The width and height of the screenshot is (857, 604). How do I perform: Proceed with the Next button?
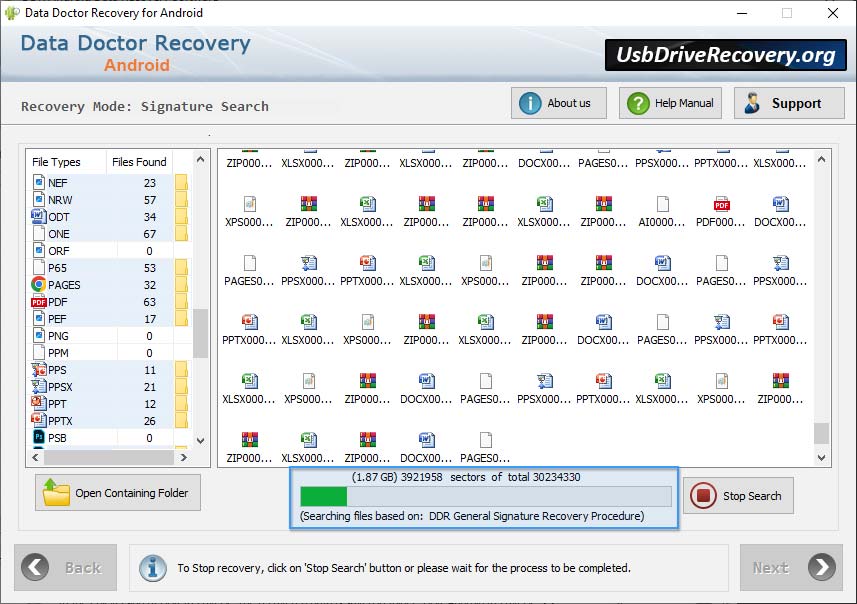pyautogui.click(x=791, y=567)
